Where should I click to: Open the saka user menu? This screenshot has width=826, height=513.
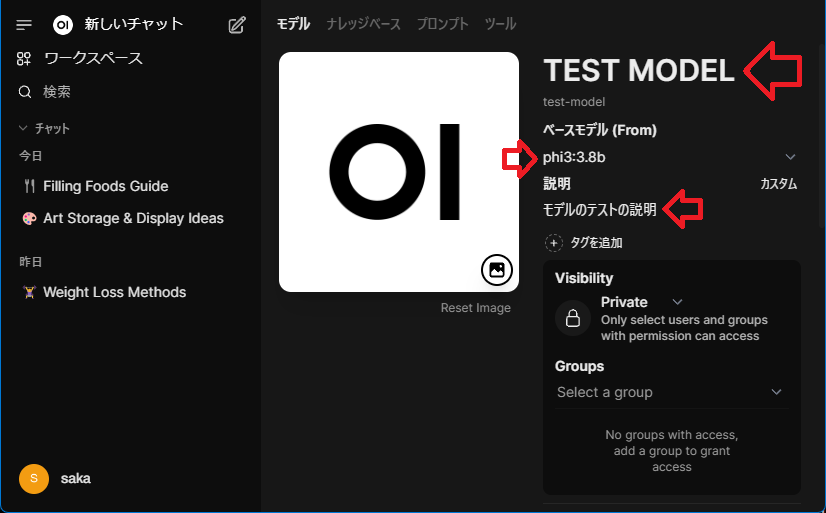[x=75, y=478]
